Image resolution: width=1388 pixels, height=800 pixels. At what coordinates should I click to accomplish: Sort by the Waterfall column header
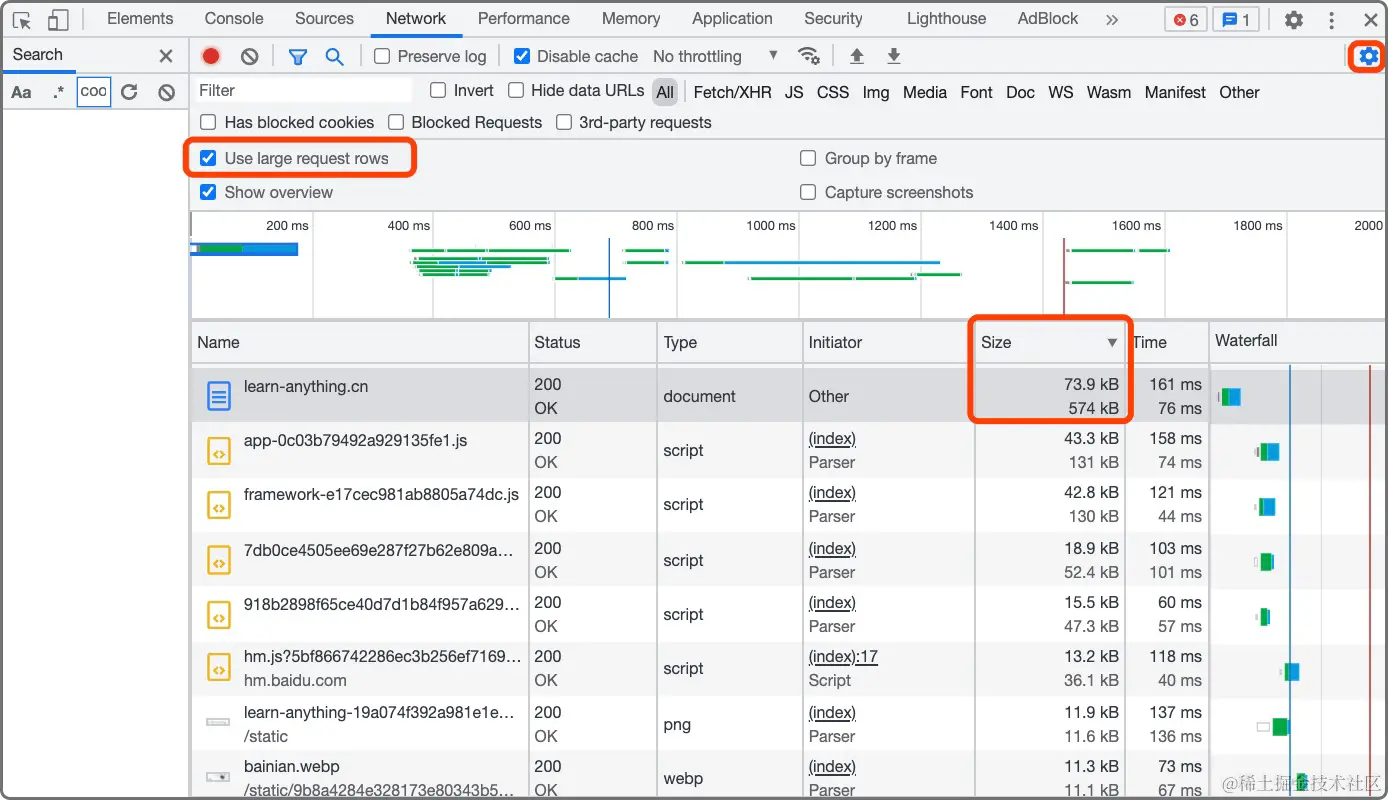point(1298,341)
